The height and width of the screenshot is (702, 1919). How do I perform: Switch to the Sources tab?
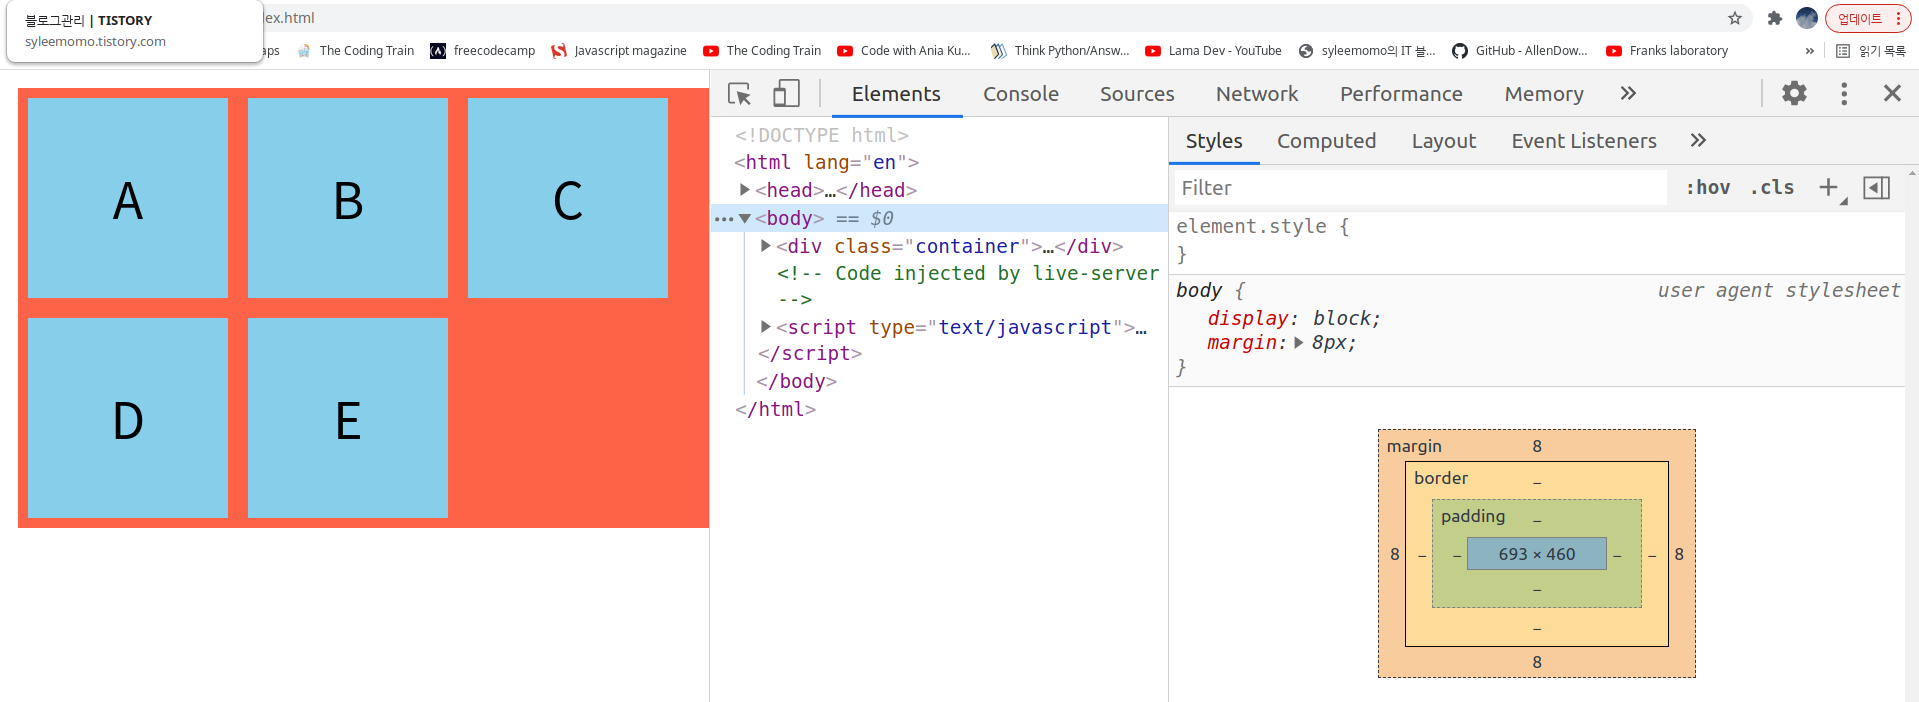click(x=1137, y=94)
